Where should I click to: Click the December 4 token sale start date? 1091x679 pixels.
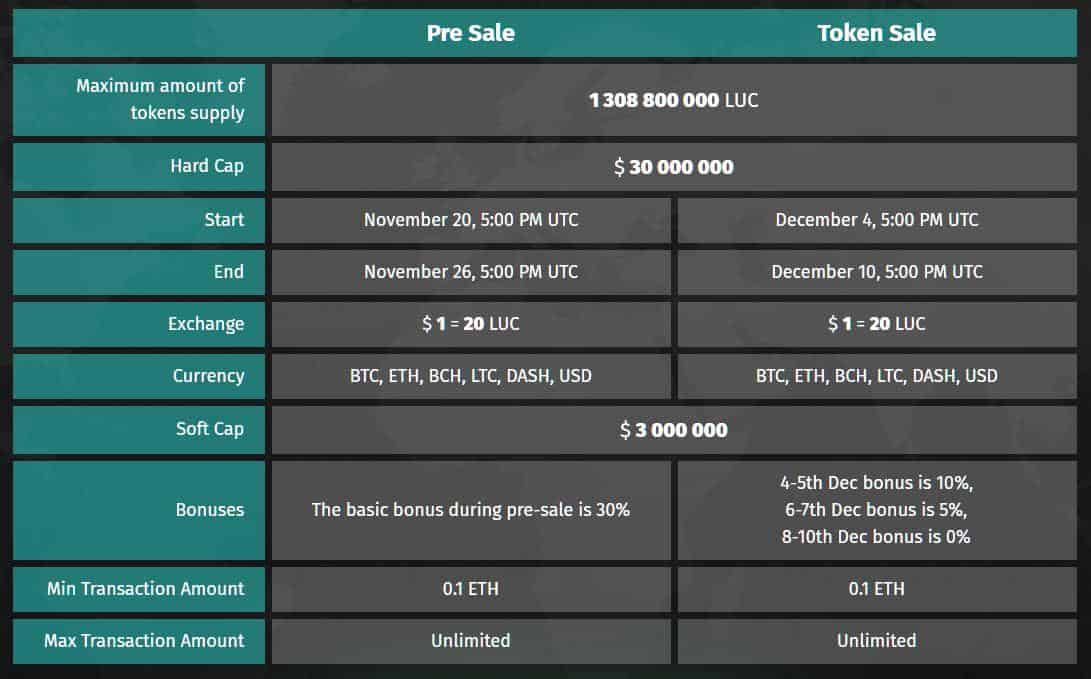pyautogui.click(x=877, y=220)
